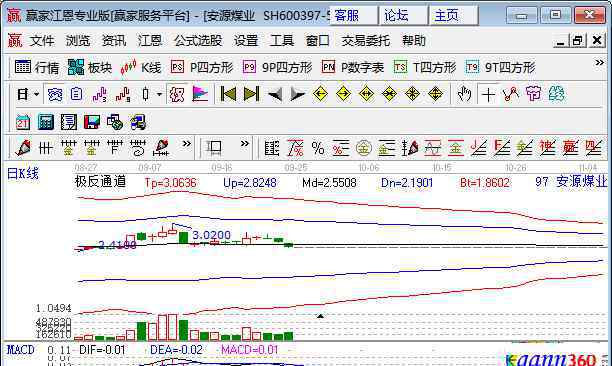The image size is (612, 366).
Task: Click yellow diamond right-arrow icon
Action: (x=343, y=94)
